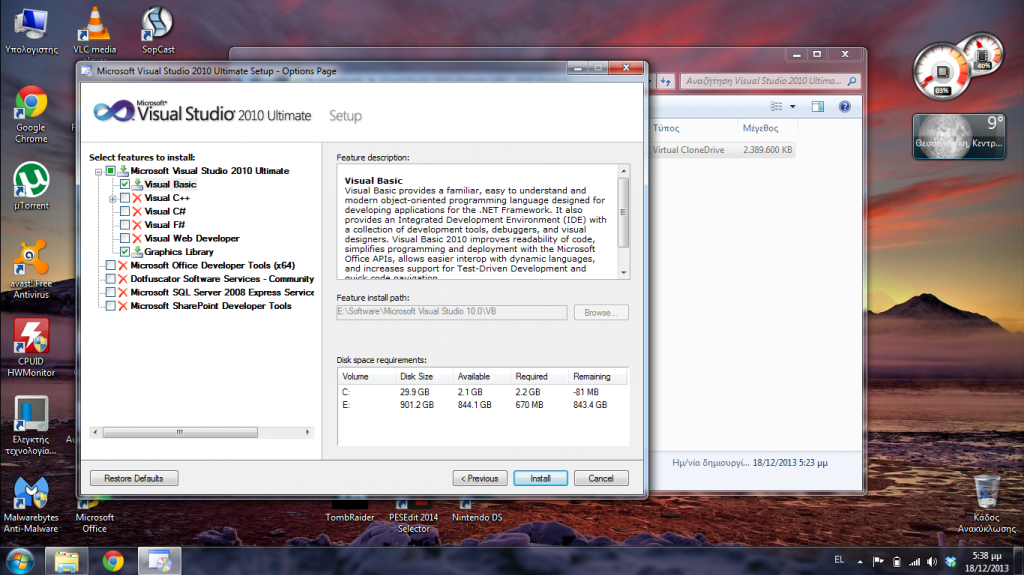The height and width of the screenshot is (575, 1024).
Task: Switch to the Visual Studio setup taskbar button
Action: coord(159,561)
